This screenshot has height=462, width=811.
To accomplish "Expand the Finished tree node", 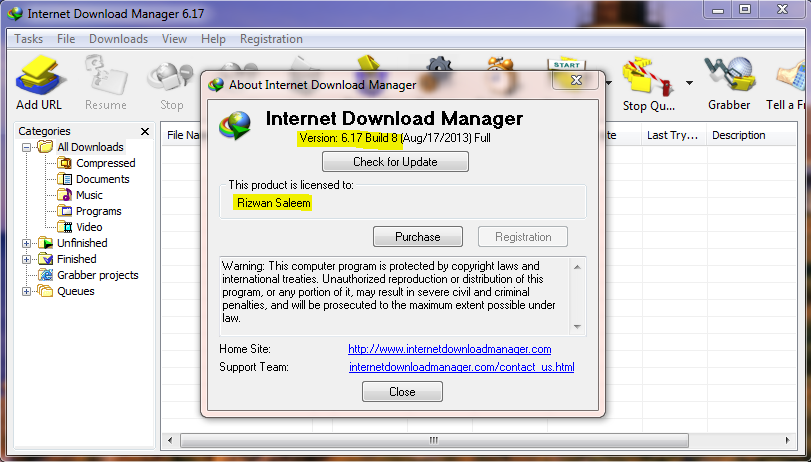I will coord(26,259).
